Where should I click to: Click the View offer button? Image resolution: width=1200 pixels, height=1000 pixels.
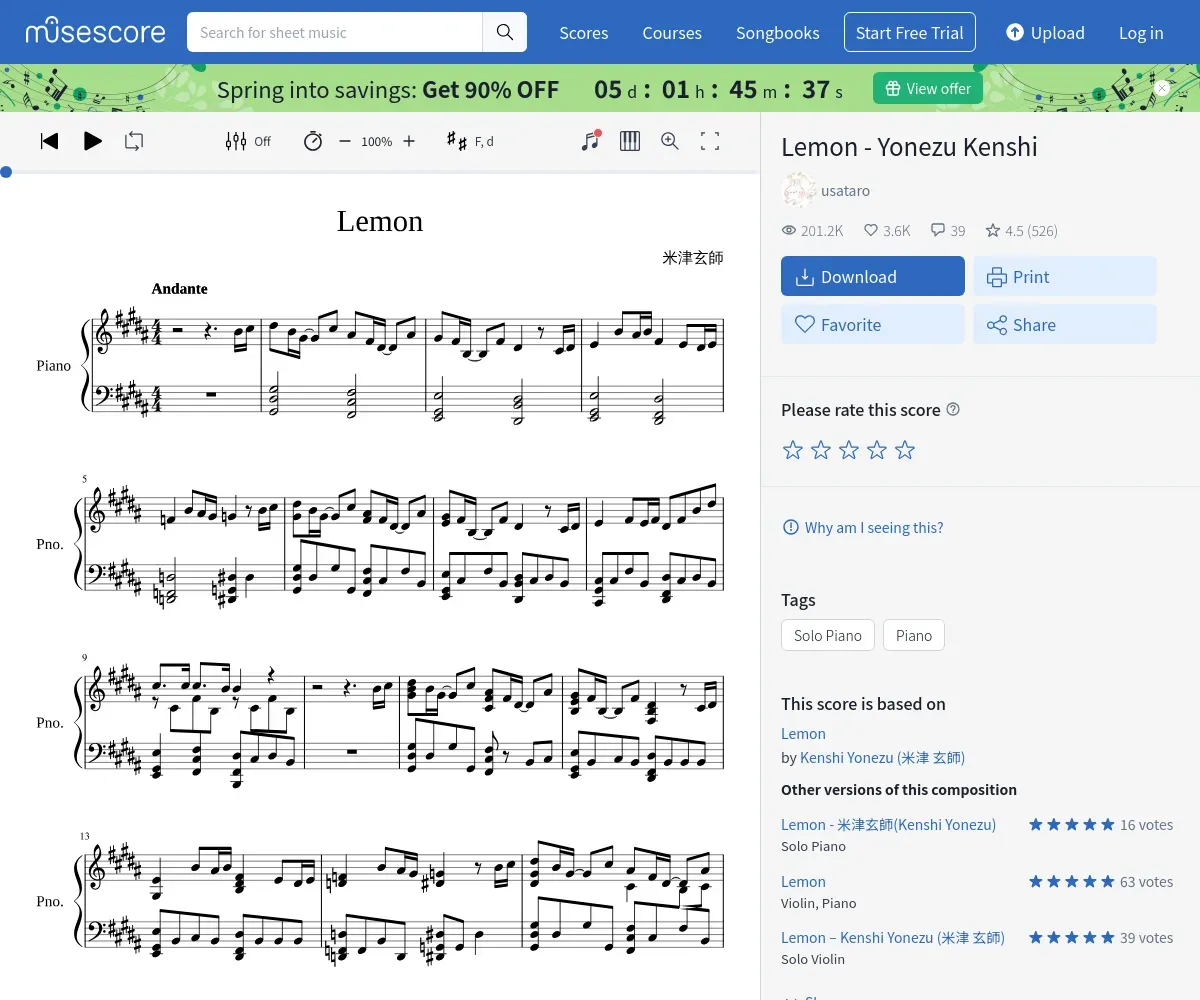coord(928,88)
